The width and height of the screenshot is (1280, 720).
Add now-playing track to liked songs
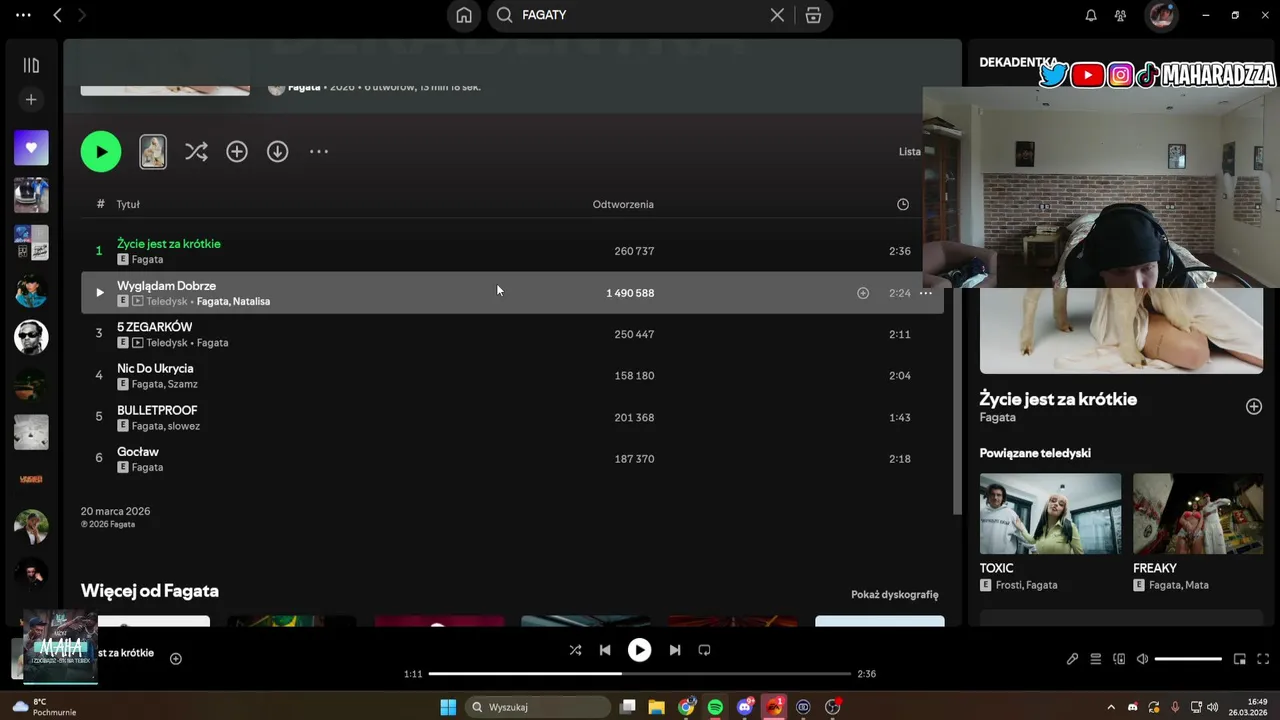coord(176,659)
